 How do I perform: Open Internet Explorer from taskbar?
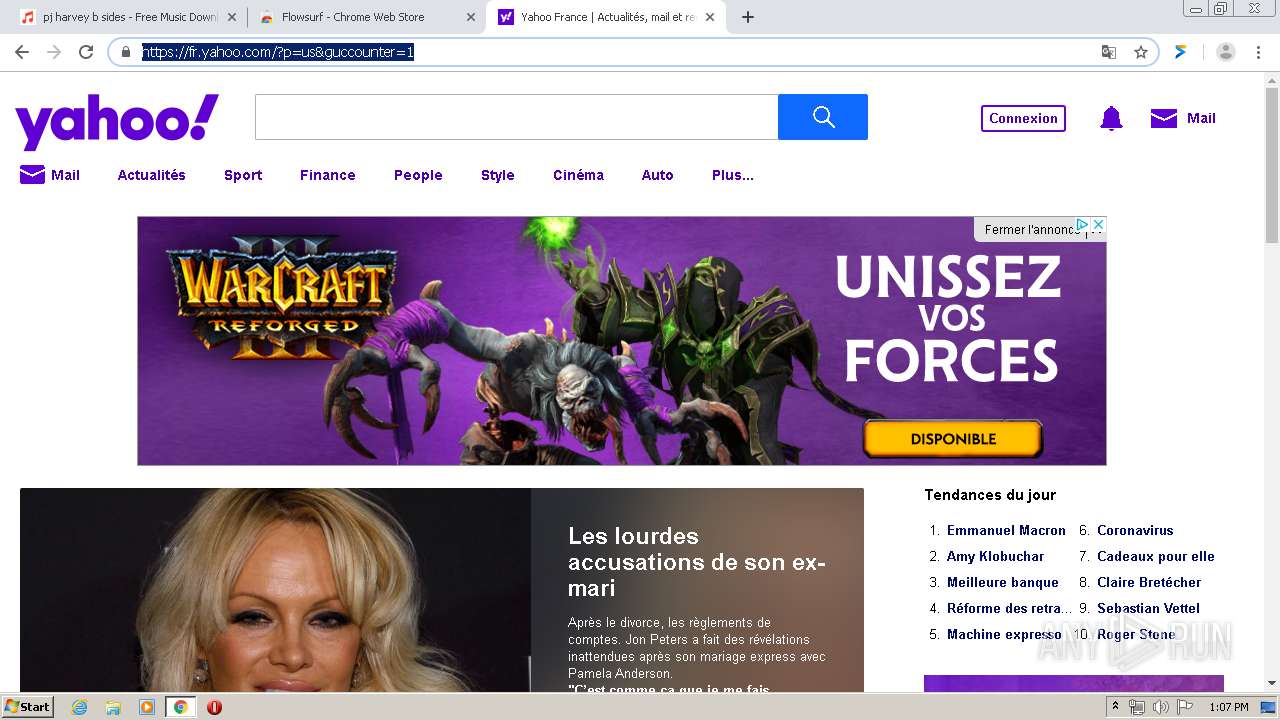pos(80,707)
